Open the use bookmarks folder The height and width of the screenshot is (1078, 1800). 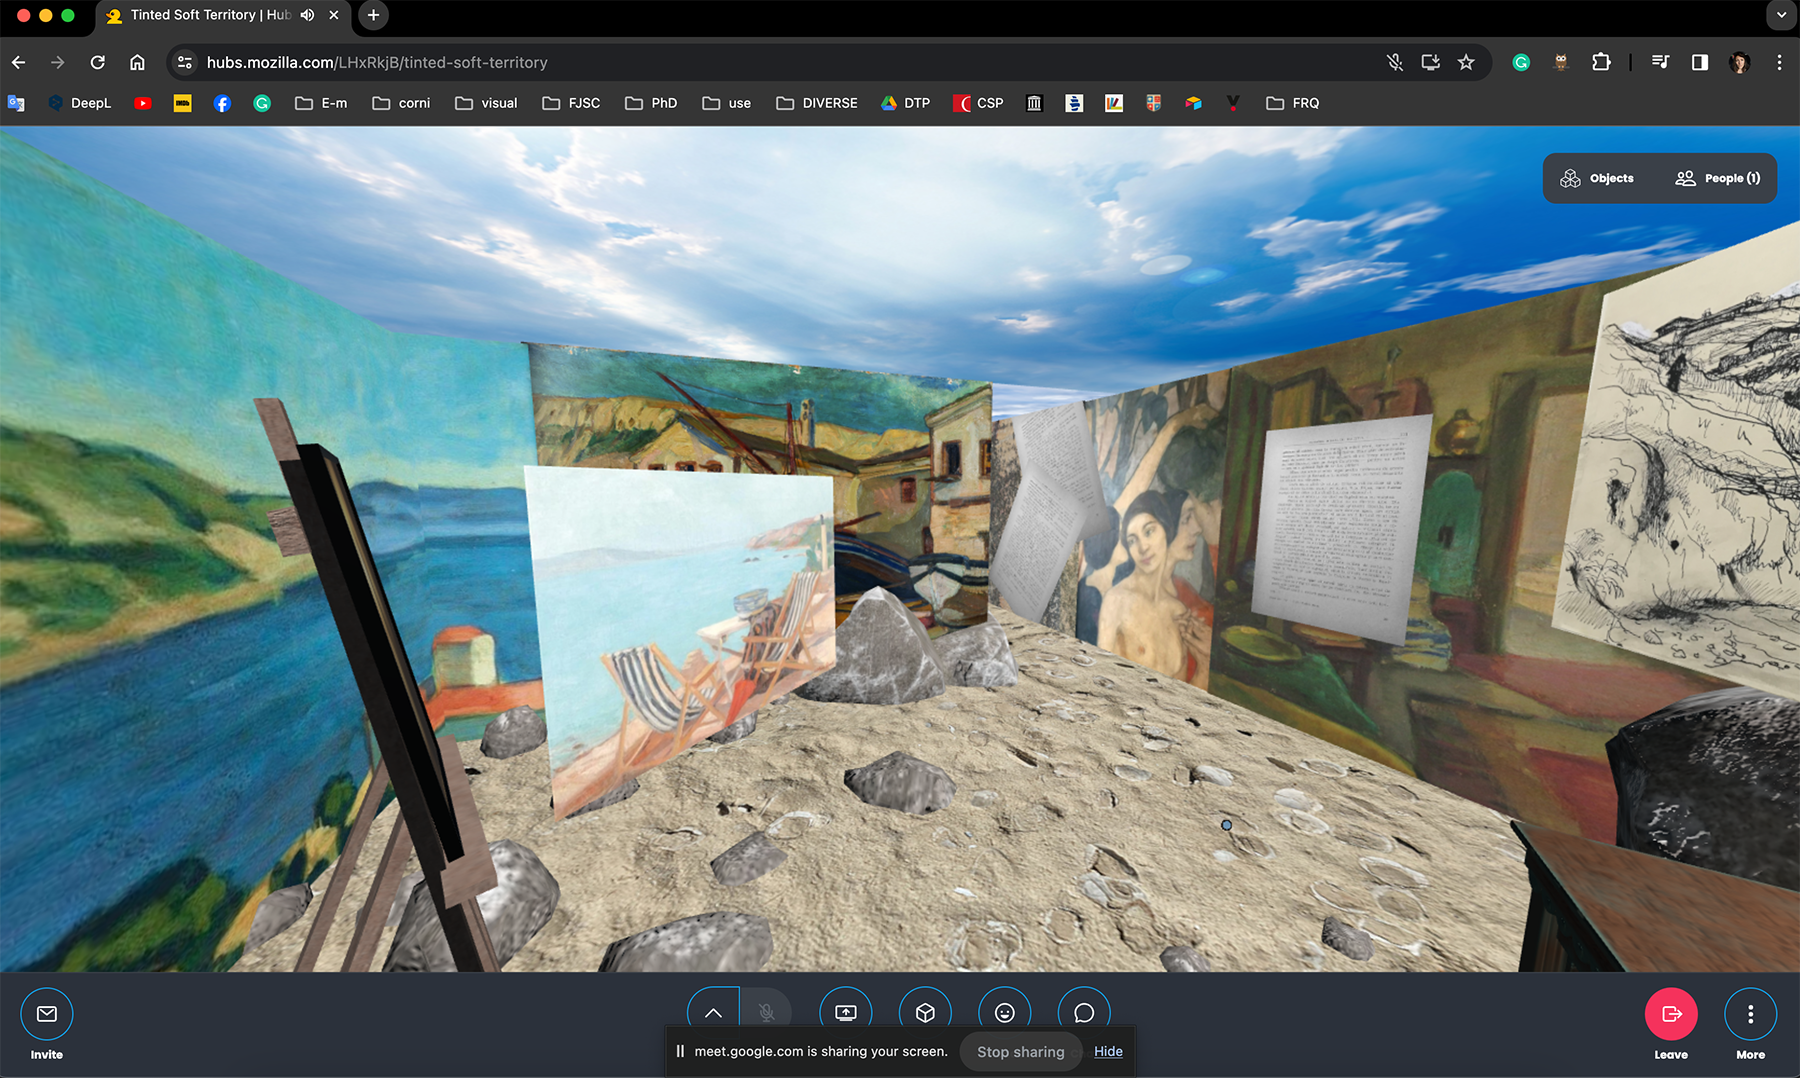click(727, 103)
